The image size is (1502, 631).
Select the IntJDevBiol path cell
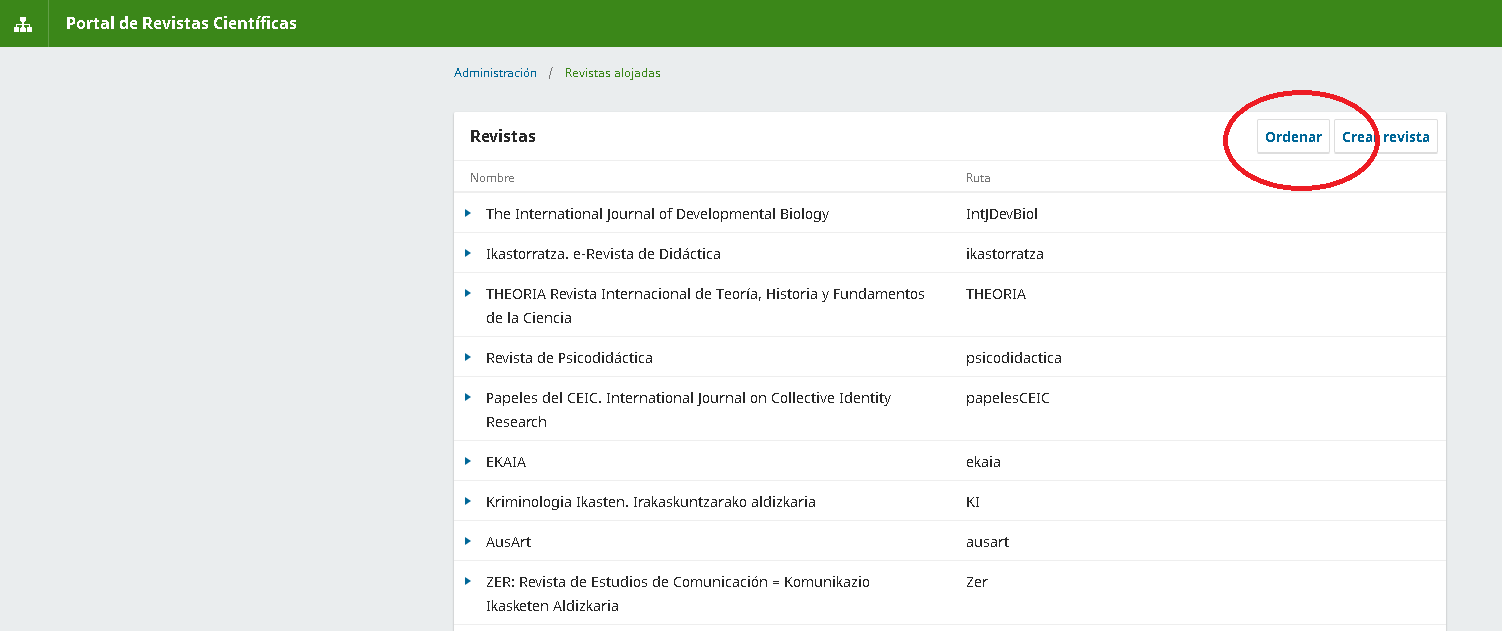pos(1002,214)
